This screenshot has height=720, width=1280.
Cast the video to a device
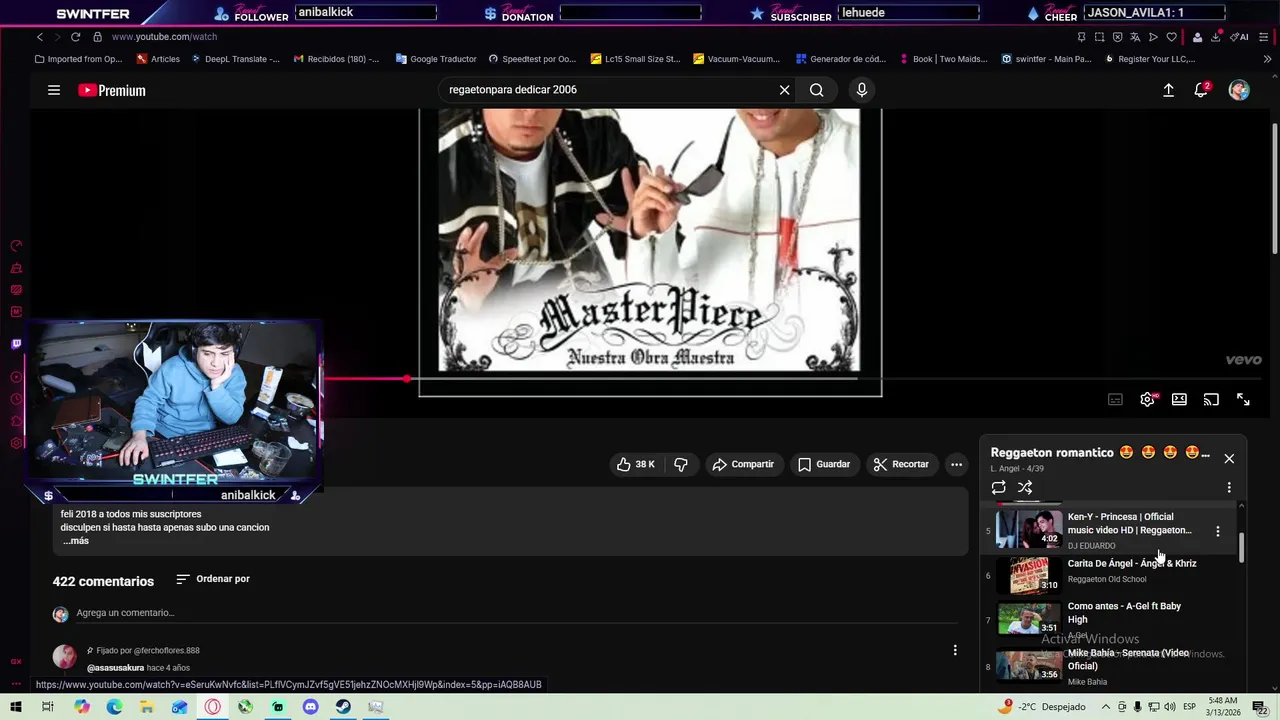point(1211,399)
